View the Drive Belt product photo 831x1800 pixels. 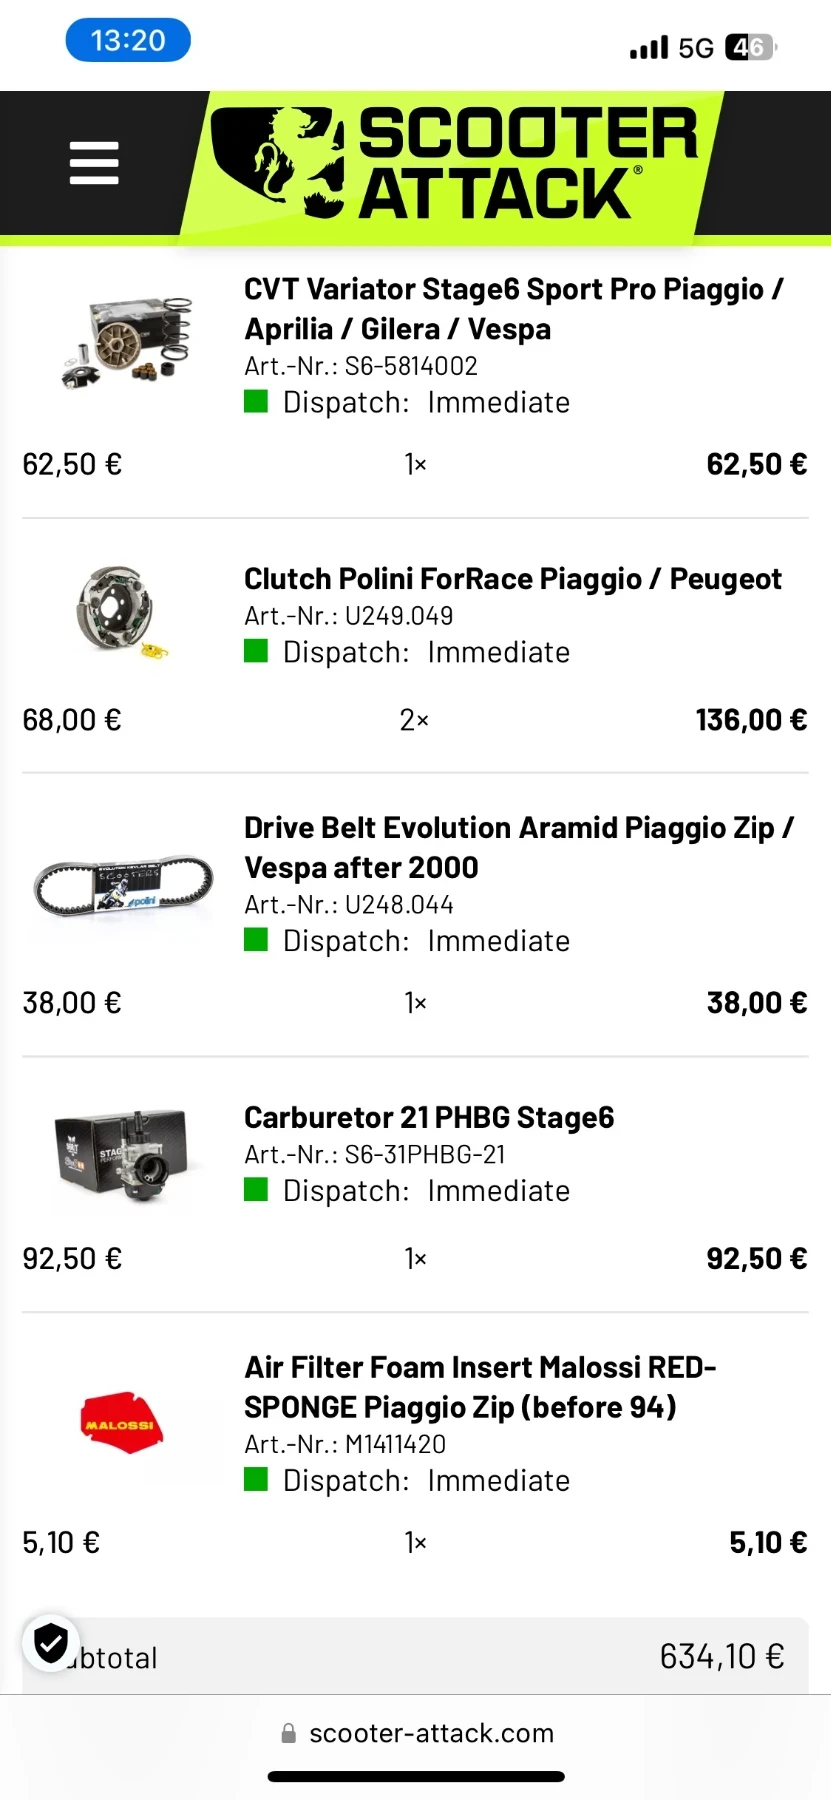coord(124,885)
